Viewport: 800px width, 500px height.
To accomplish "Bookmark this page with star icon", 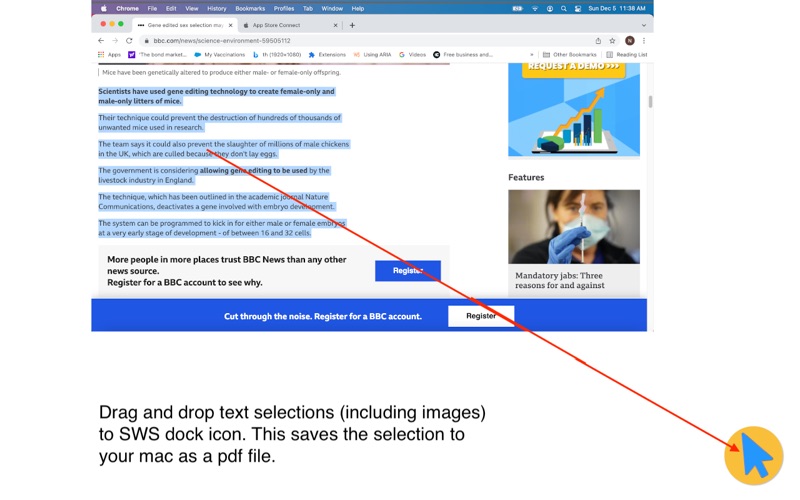I will (612, 40).
